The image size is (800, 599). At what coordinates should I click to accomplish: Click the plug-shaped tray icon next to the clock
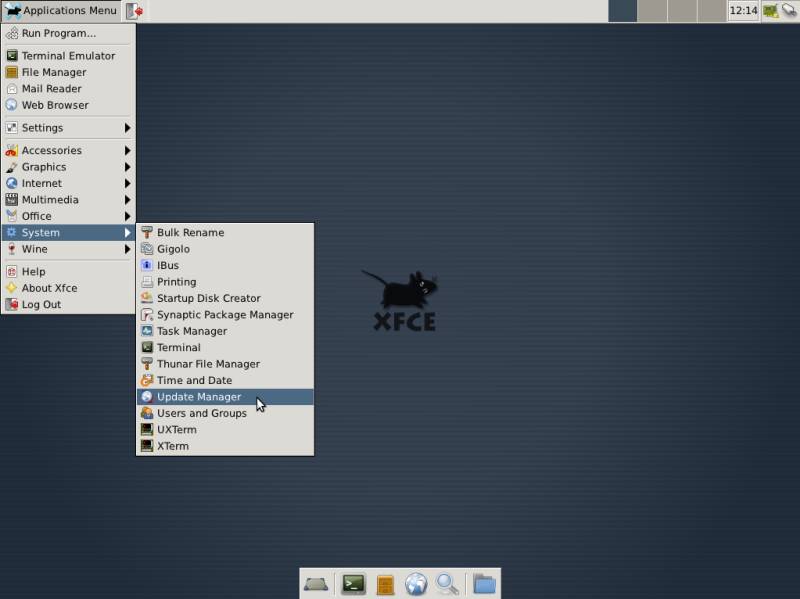point(789,10)
